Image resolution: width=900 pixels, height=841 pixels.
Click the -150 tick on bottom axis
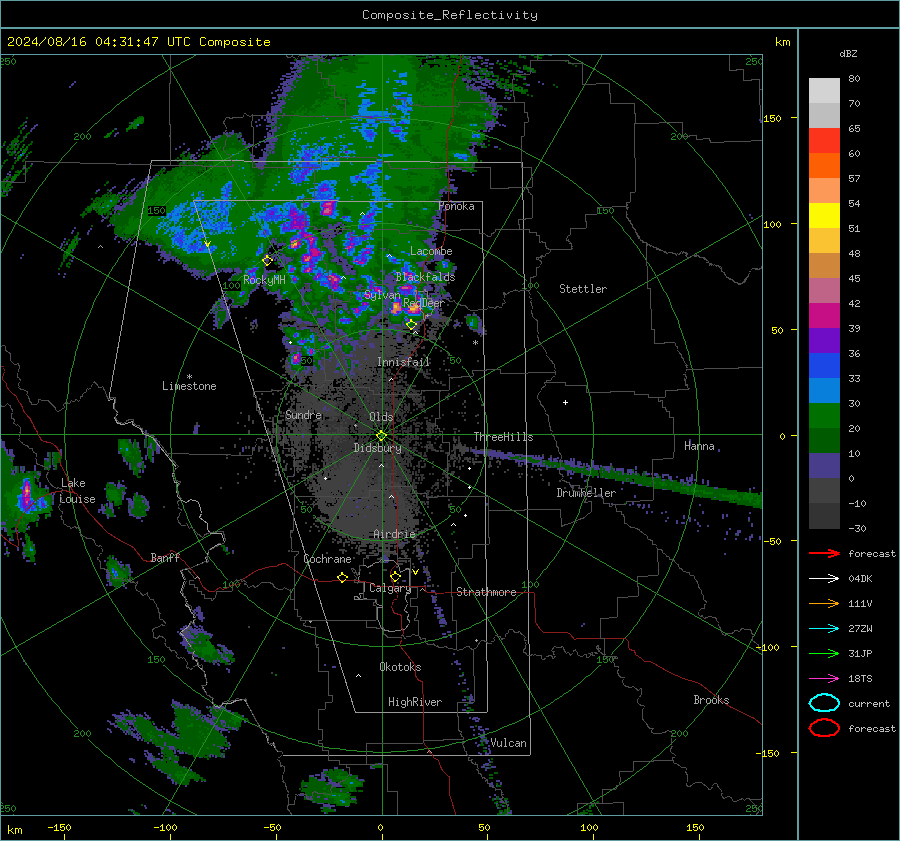point(59,827)
